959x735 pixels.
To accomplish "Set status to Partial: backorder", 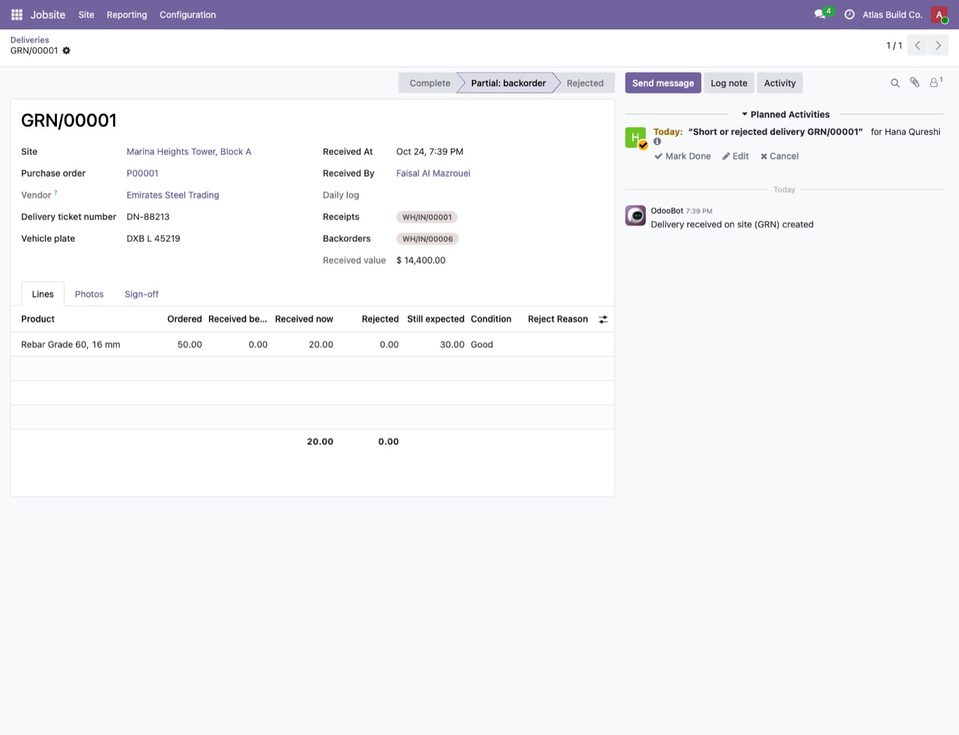I will pos(508,83).
